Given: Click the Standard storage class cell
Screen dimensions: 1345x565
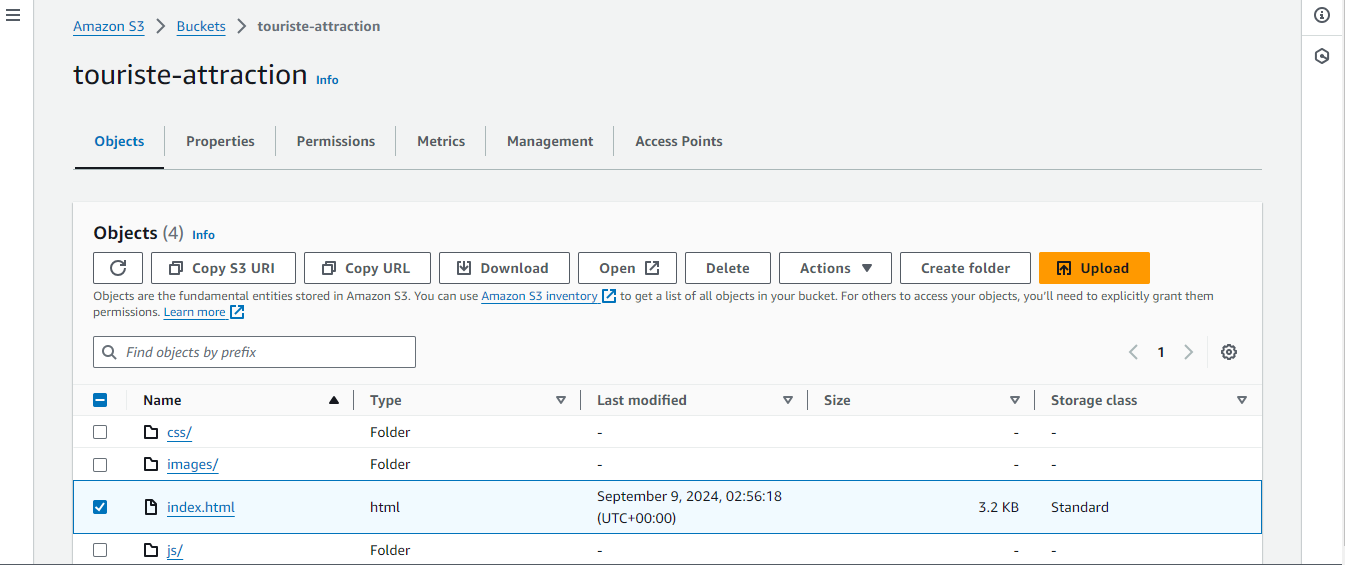Looking at the screenshot, I should pyautogui.click(x=1080, y=507).
